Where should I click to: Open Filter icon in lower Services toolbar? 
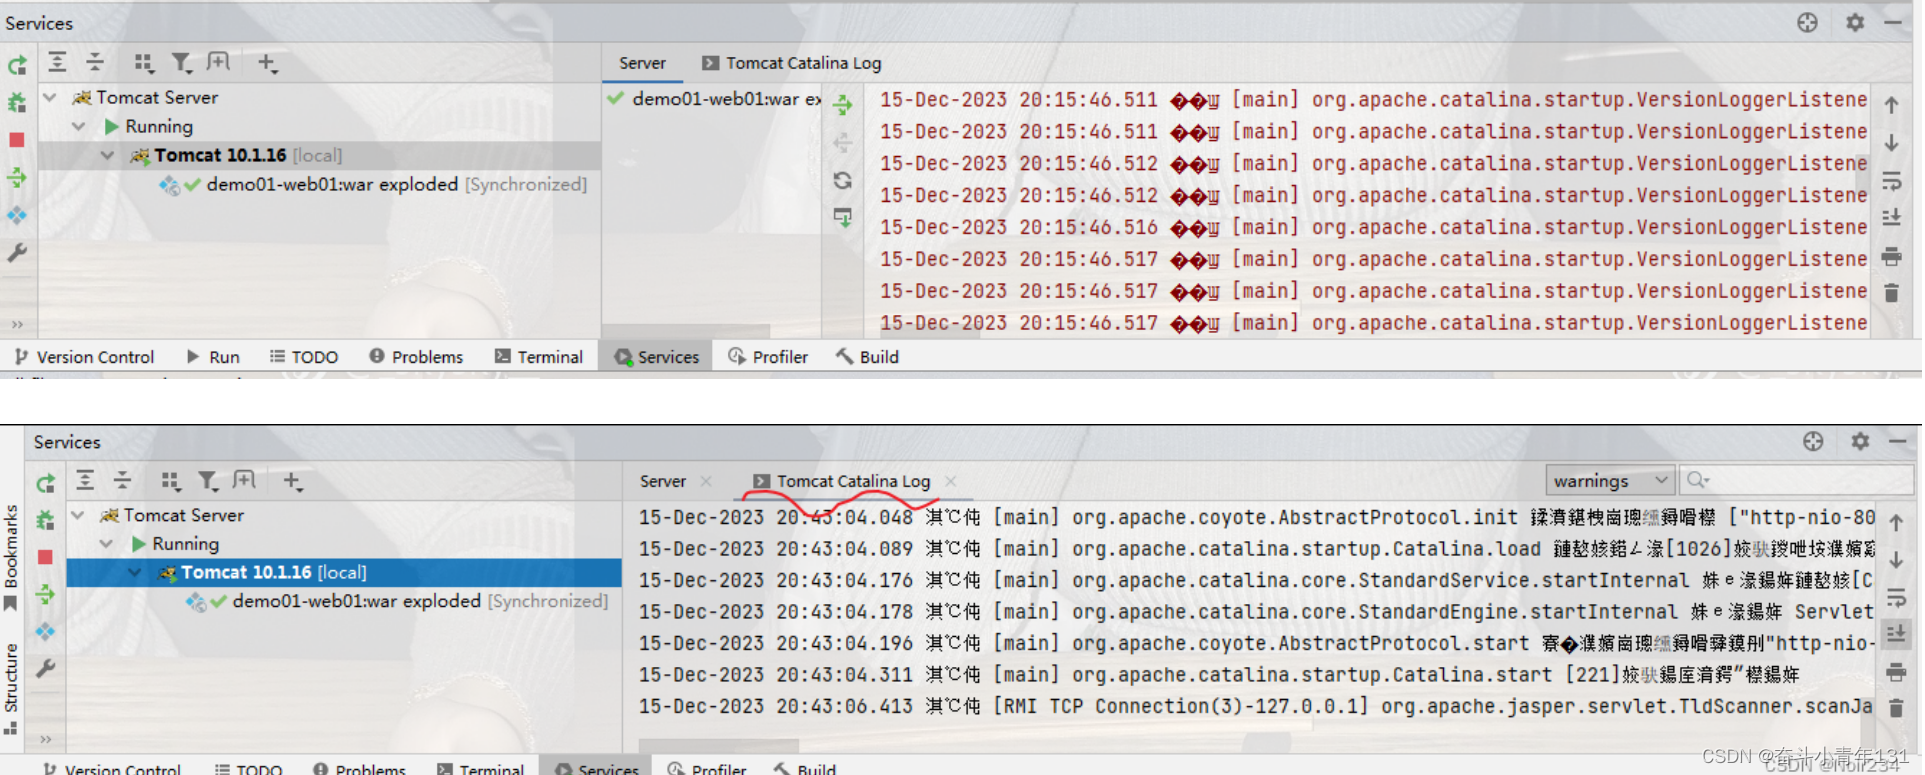click(207, 481)
